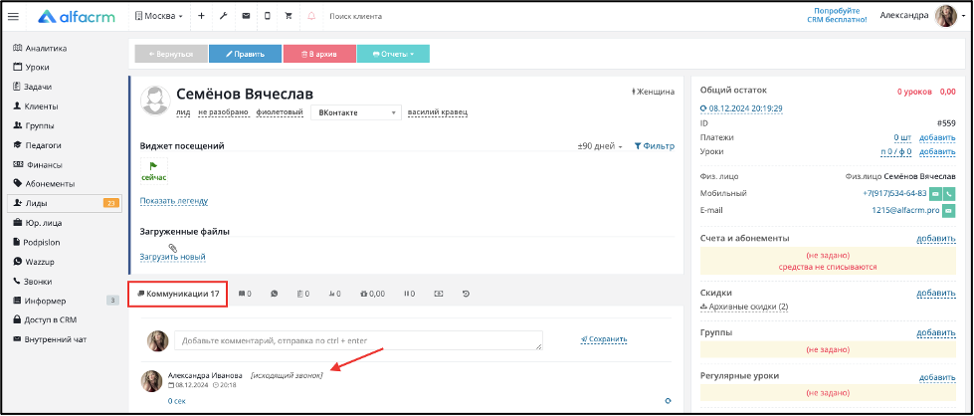The height and width of the screenshot is (416, 974).
Task: Click the green flag сейчас marker
Action: [153, 171]
